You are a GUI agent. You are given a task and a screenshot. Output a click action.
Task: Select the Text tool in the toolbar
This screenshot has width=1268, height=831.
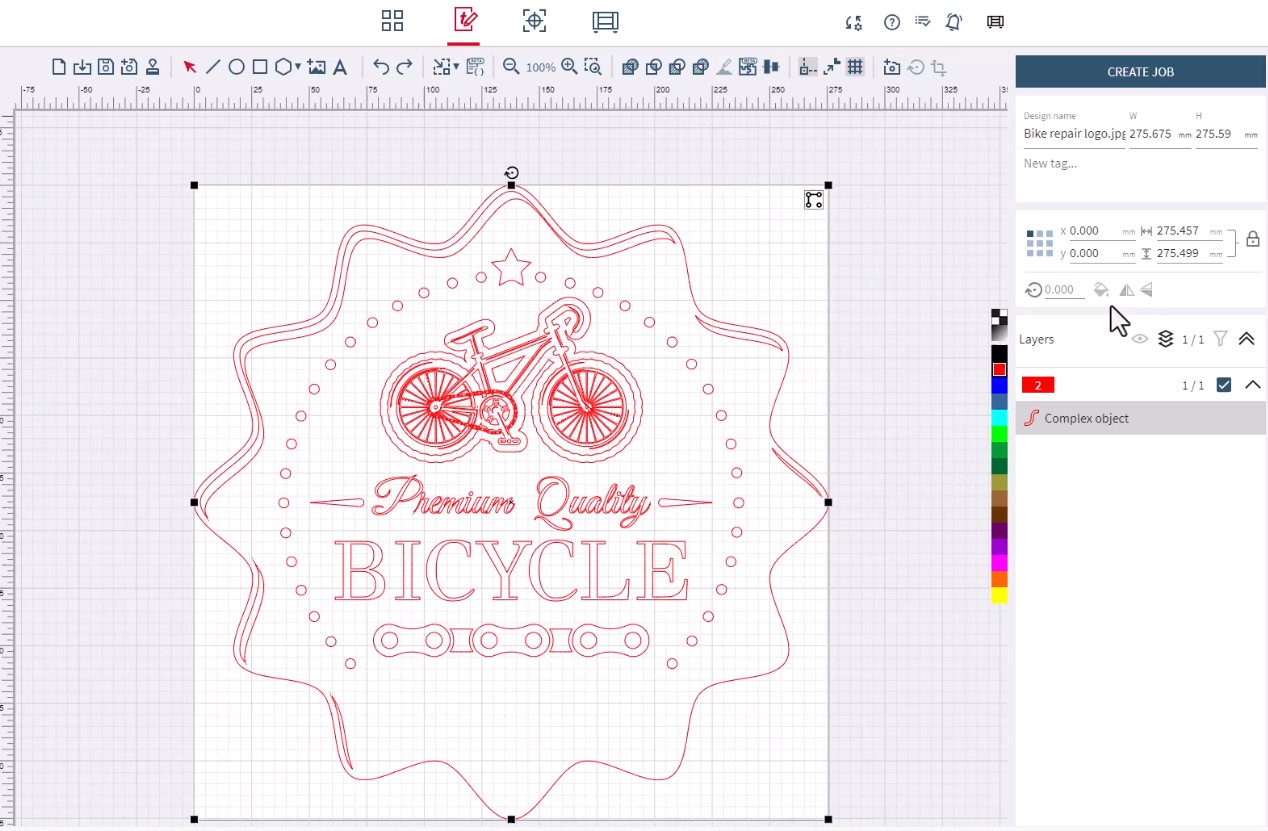coord(340,67)
